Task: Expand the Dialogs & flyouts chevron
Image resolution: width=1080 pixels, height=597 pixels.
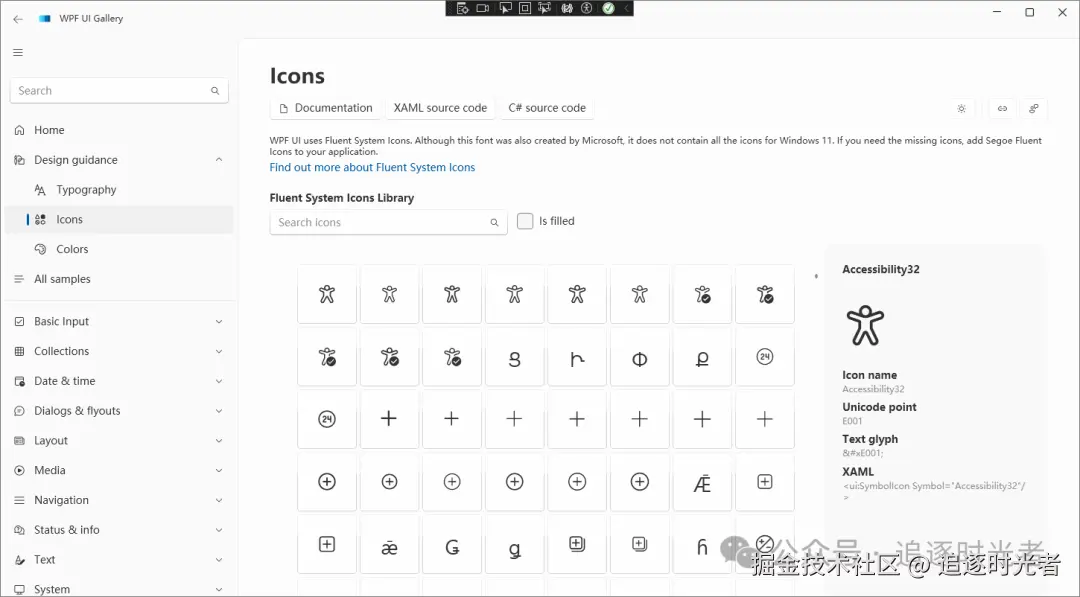Action: pos(219,411)
